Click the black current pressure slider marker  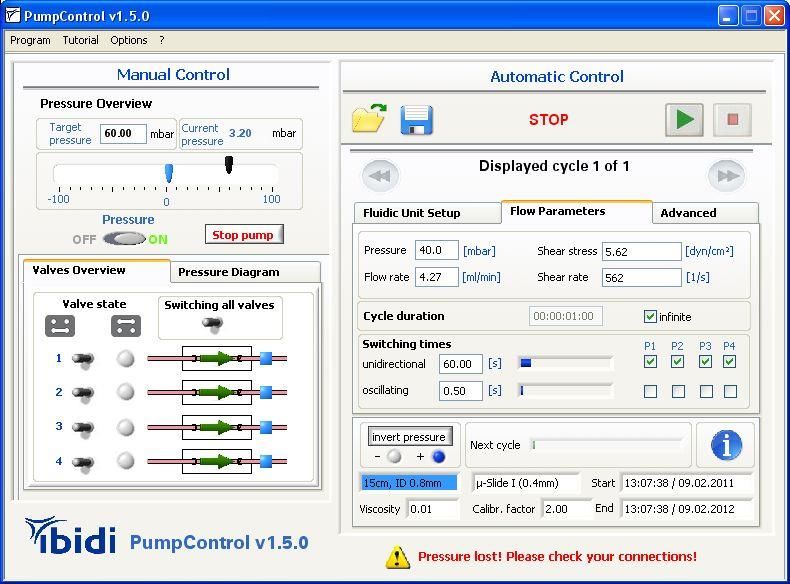(x=229, y=164)
